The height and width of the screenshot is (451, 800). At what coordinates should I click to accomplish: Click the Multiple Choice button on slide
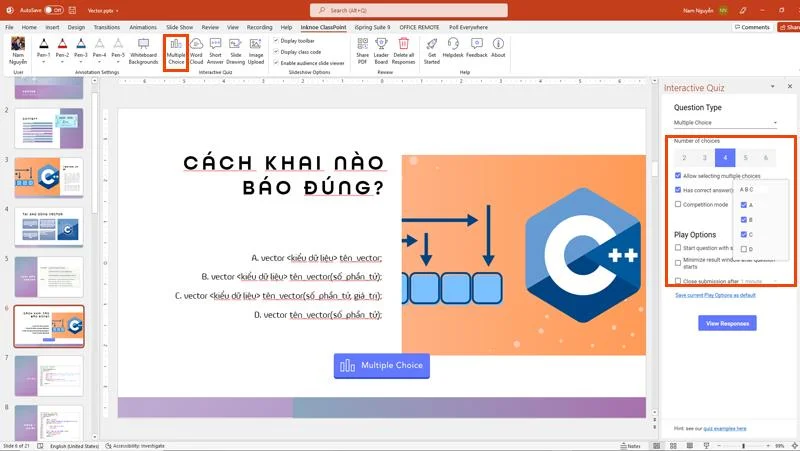click(382, 366)
